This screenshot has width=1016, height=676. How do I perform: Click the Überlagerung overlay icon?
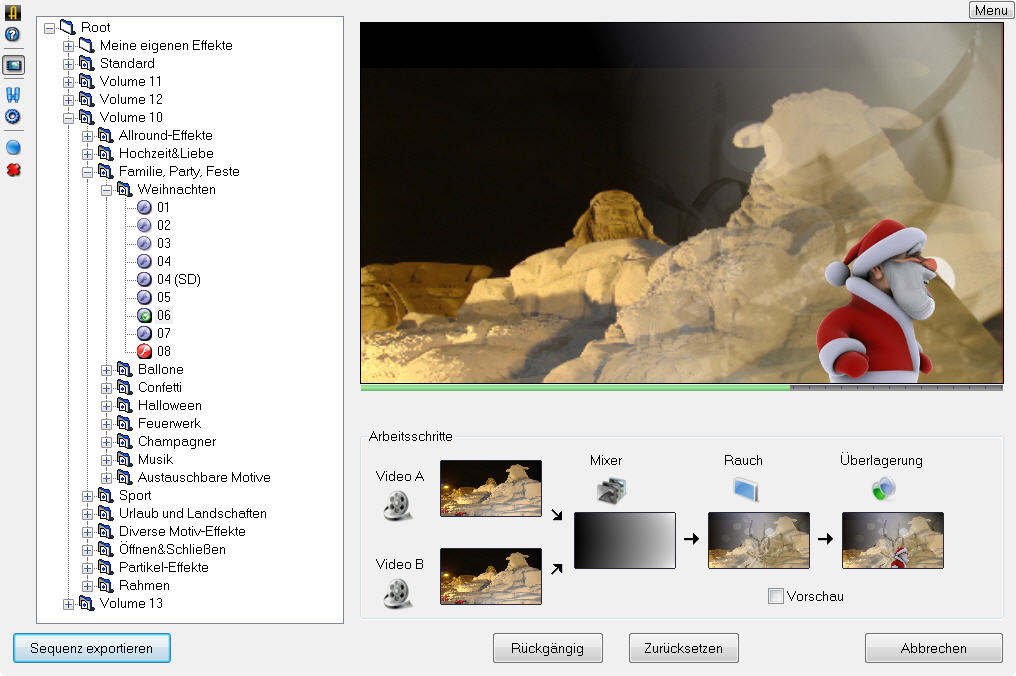[x=882, y=489]
